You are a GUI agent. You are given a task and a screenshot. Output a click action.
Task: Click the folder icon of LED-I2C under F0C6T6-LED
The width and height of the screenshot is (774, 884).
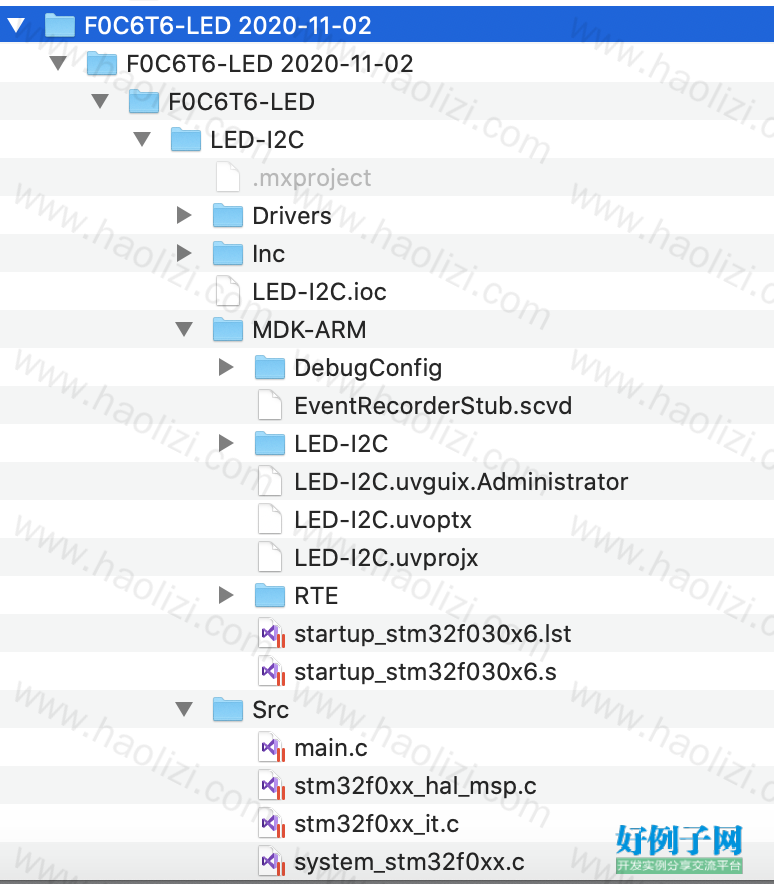click(186, 139)
